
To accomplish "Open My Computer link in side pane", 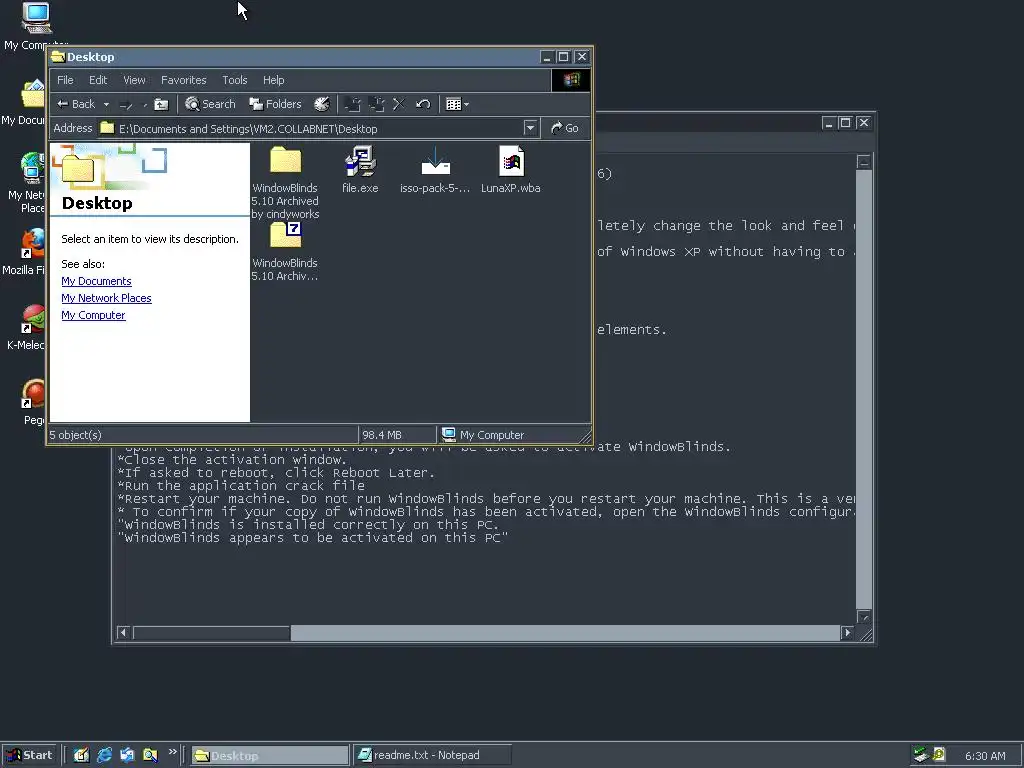I will tap(93, 315).
